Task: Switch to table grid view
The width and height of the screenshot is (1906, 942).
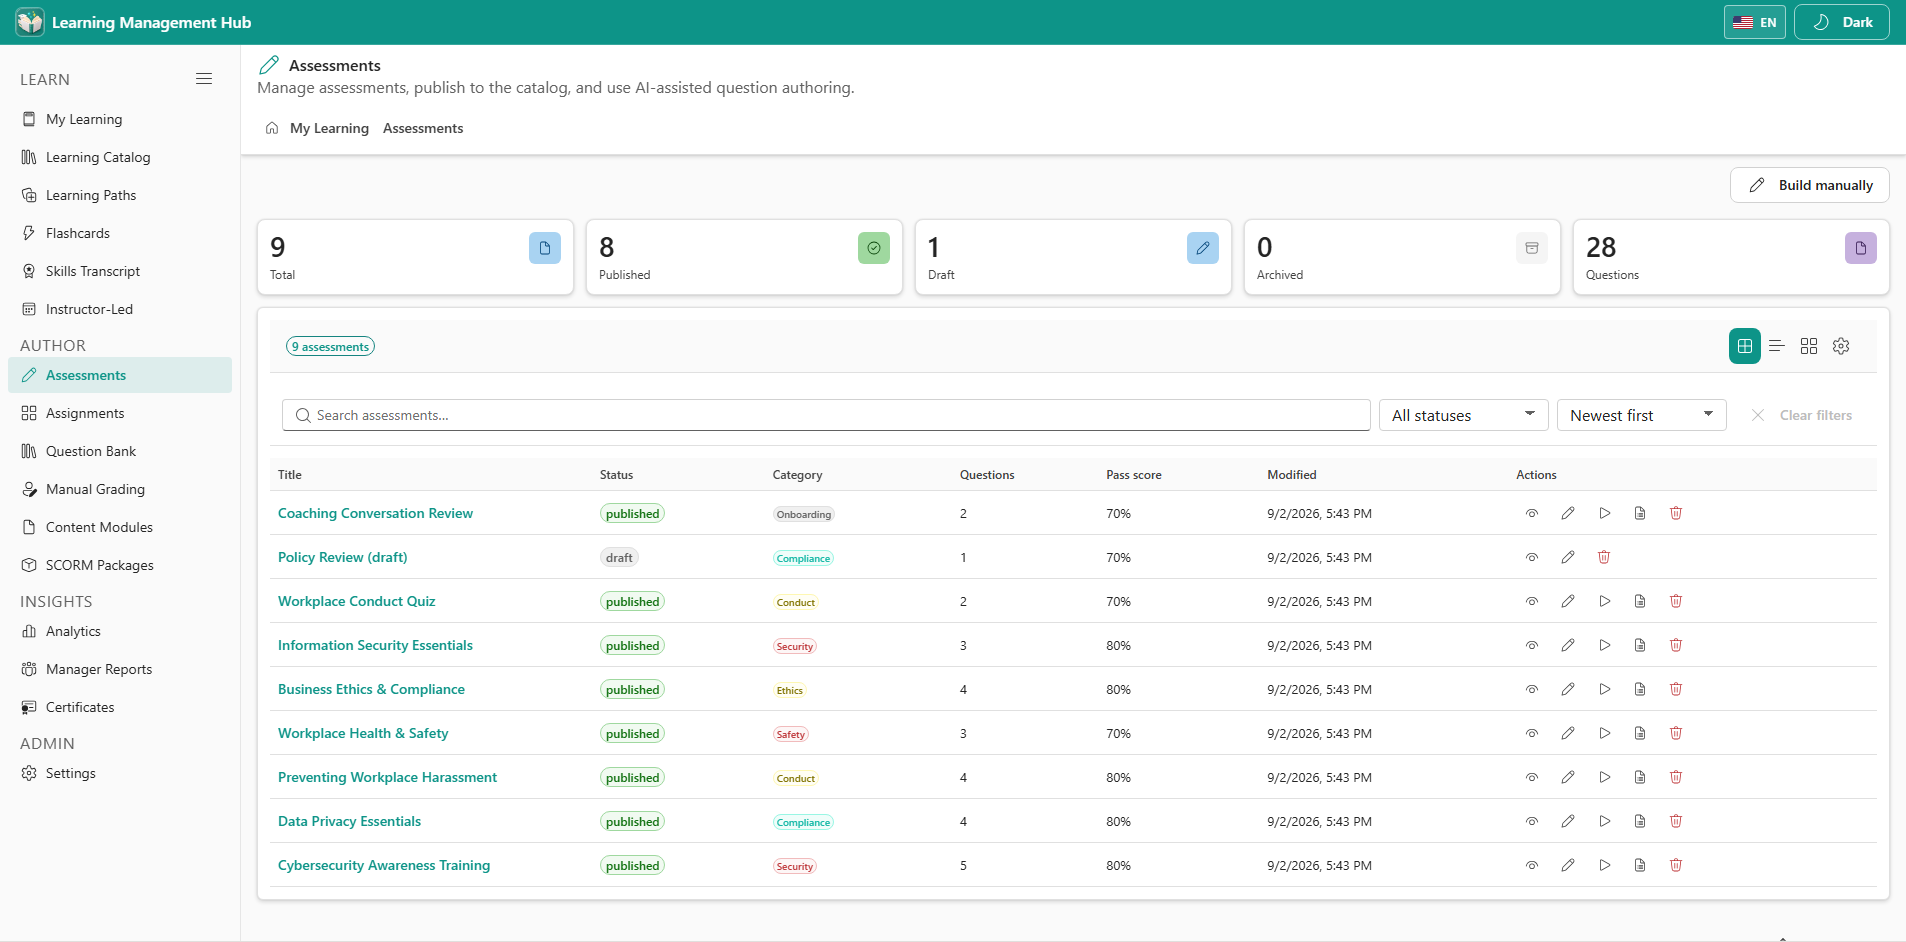Action: [1745, 346]
